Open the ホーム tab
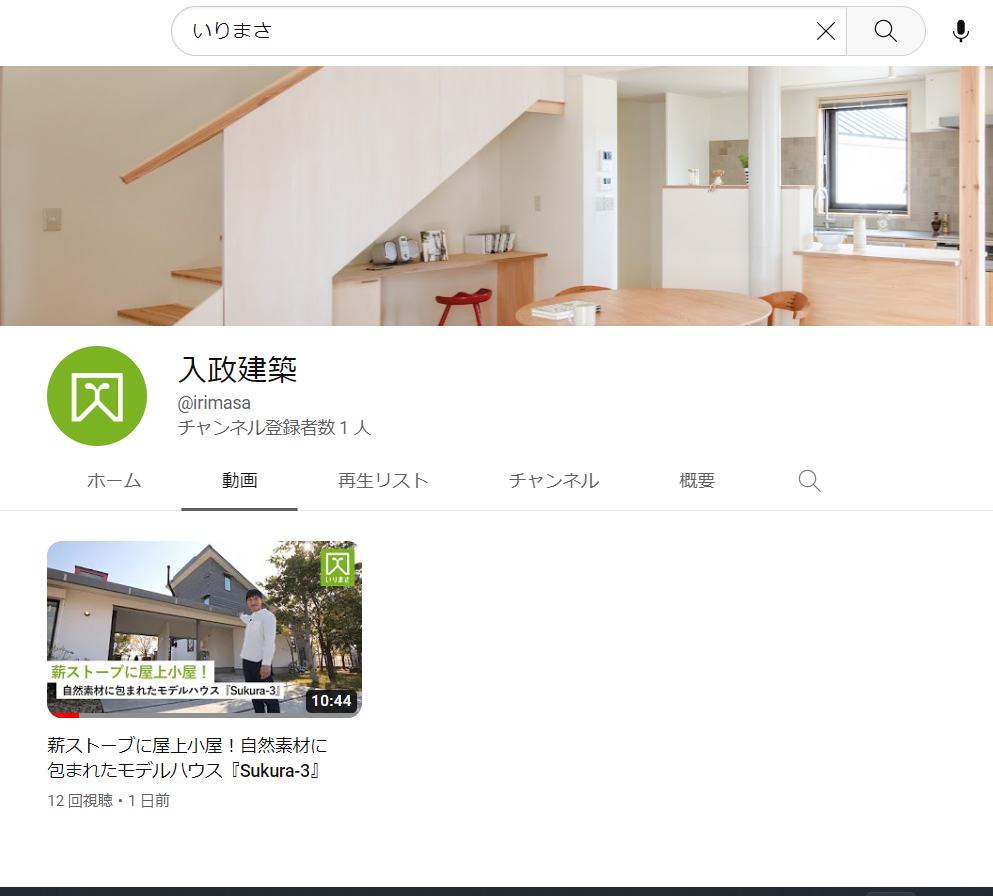The image size is (993, 896). [x=114, y=481]
